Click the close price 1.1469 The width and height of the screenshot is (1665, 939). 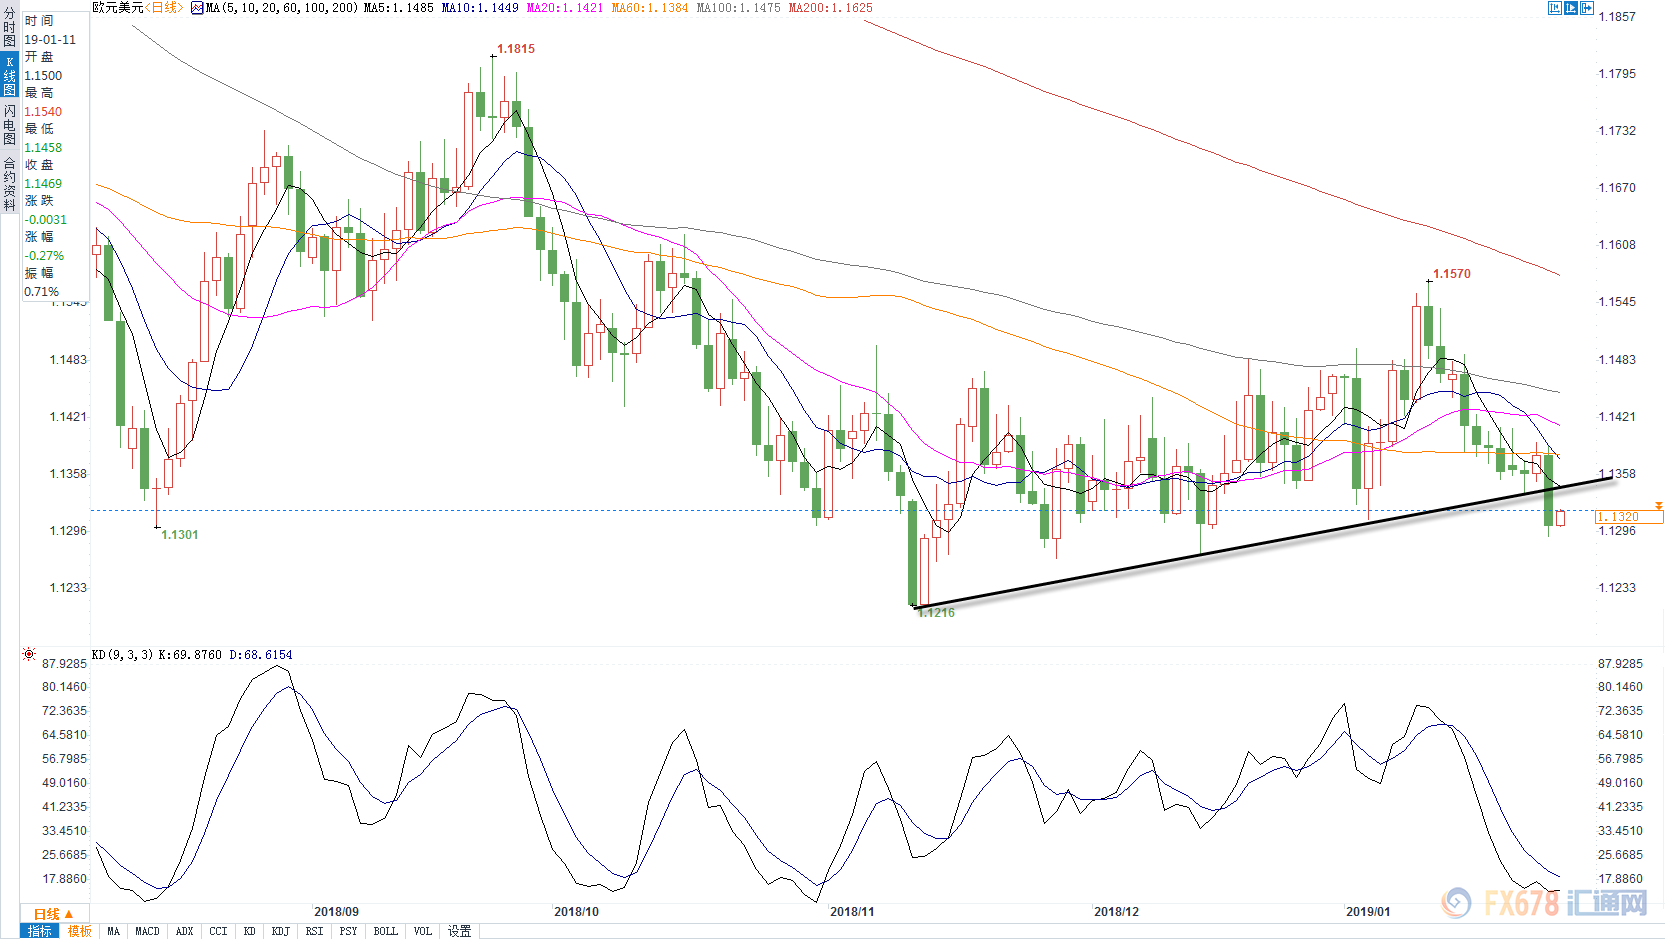(43, 184)
